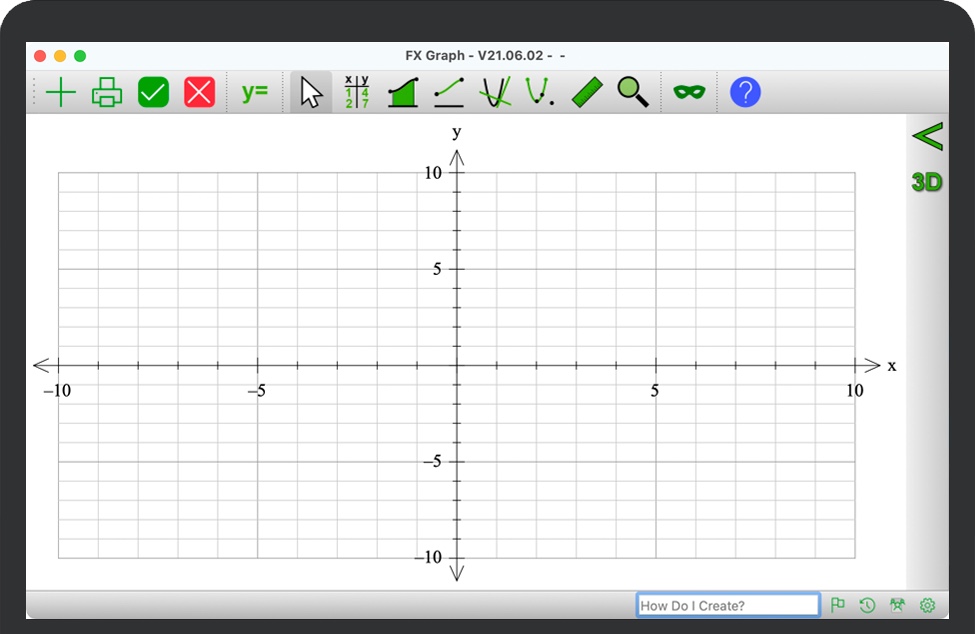Pick the green ruler tool
975x634 pixels.
point(587,93)
